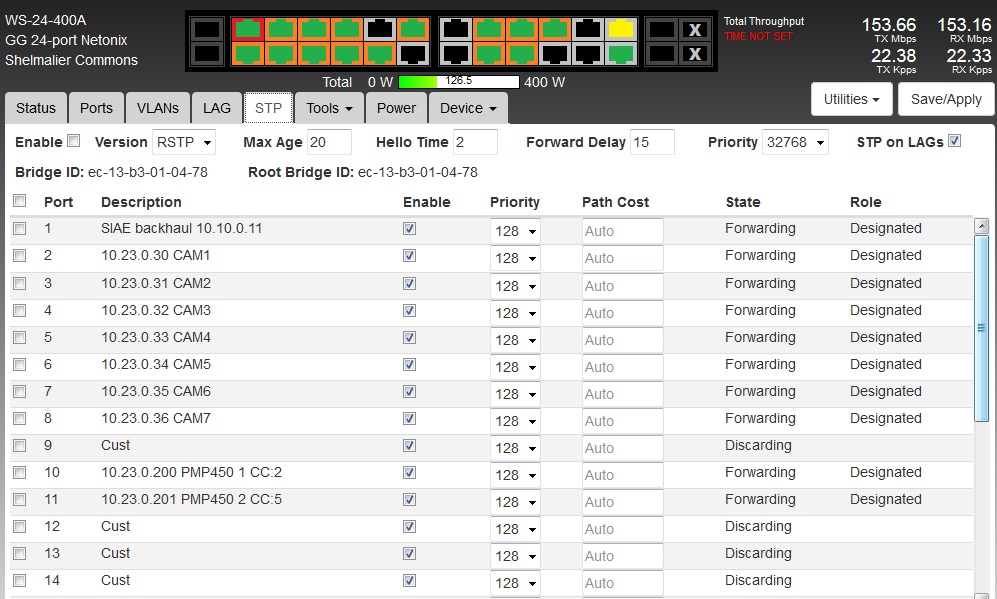Click the top-left empty black slot icon
This screenshot has width=997, height=599.
206,29
